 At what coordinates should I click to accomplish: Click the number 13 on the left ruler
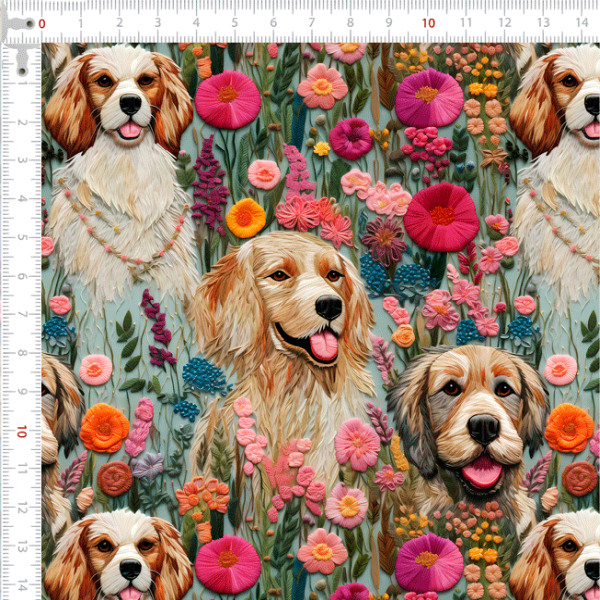[x=22, y=546]
